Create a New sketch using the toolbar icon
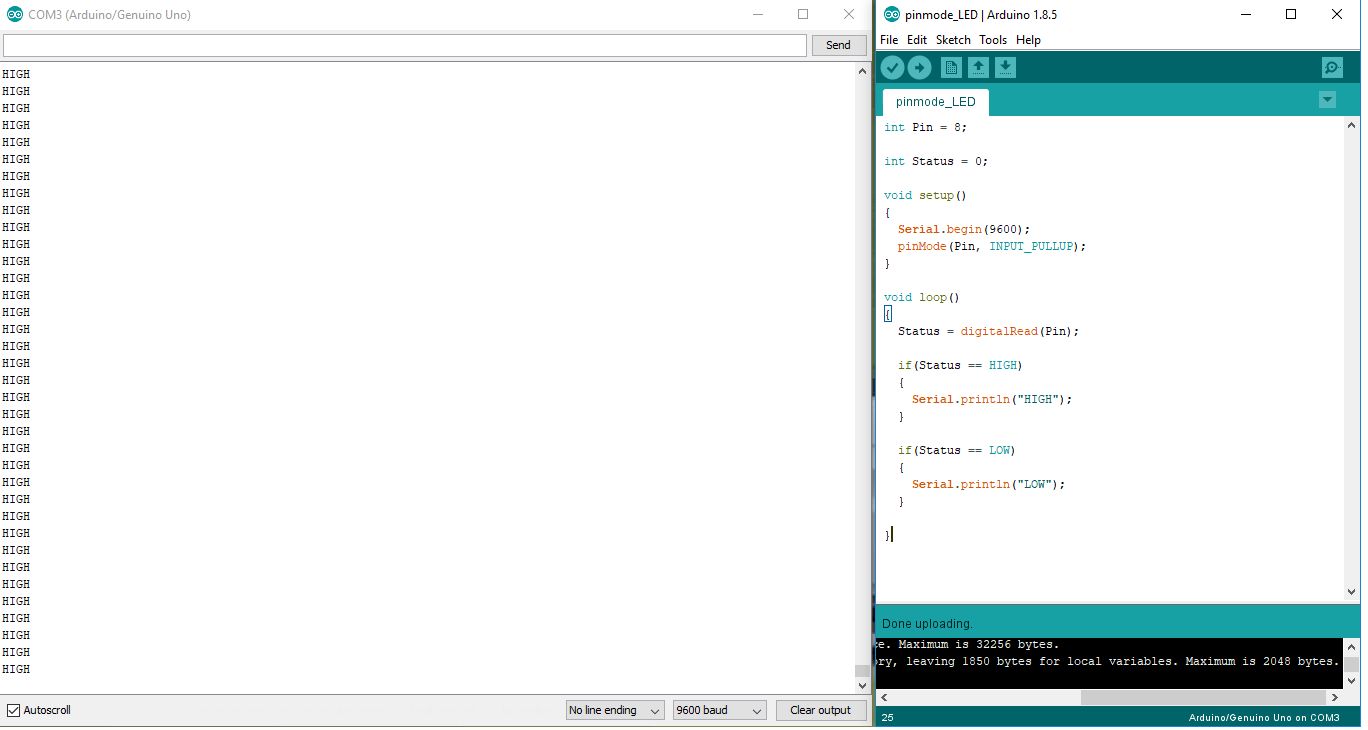This screenshot has width=1368, height=730. 950,67
